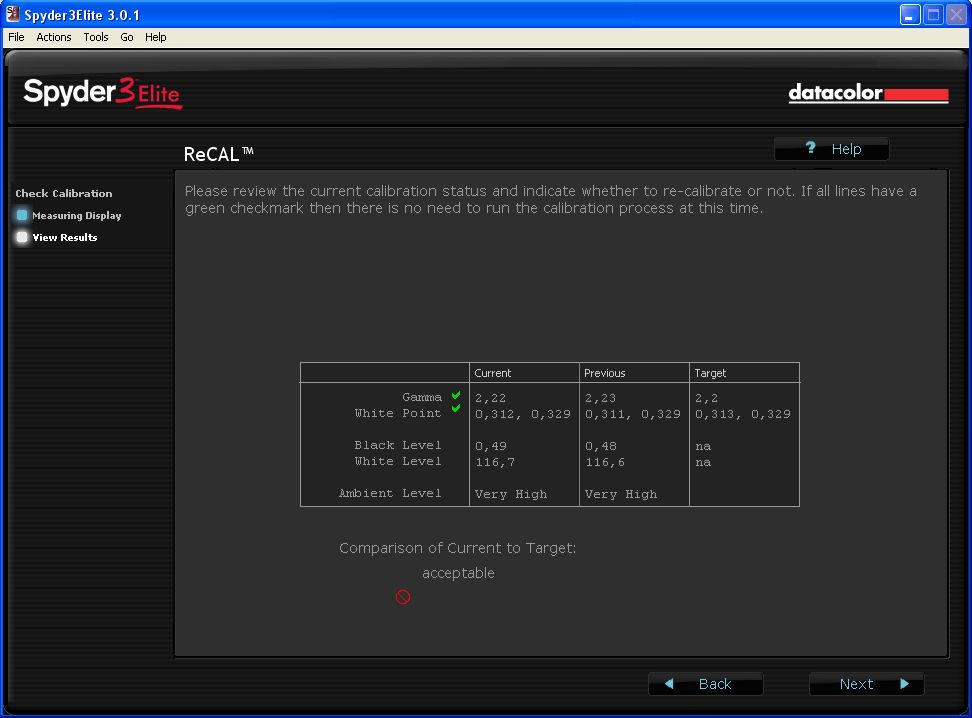Screen dimensions: 972x718
Task: Click the question mark Help button
Action: coord(831,149)
